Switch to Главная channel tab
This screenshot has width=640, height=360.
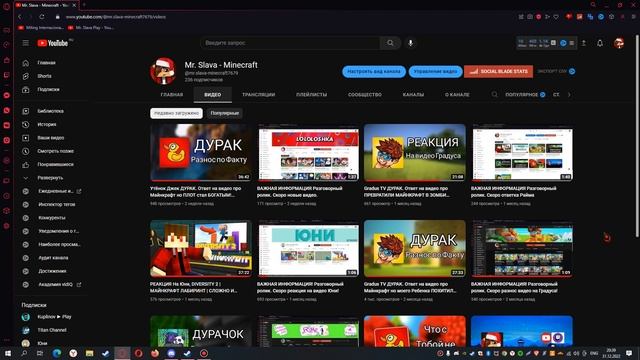[172, 95]
